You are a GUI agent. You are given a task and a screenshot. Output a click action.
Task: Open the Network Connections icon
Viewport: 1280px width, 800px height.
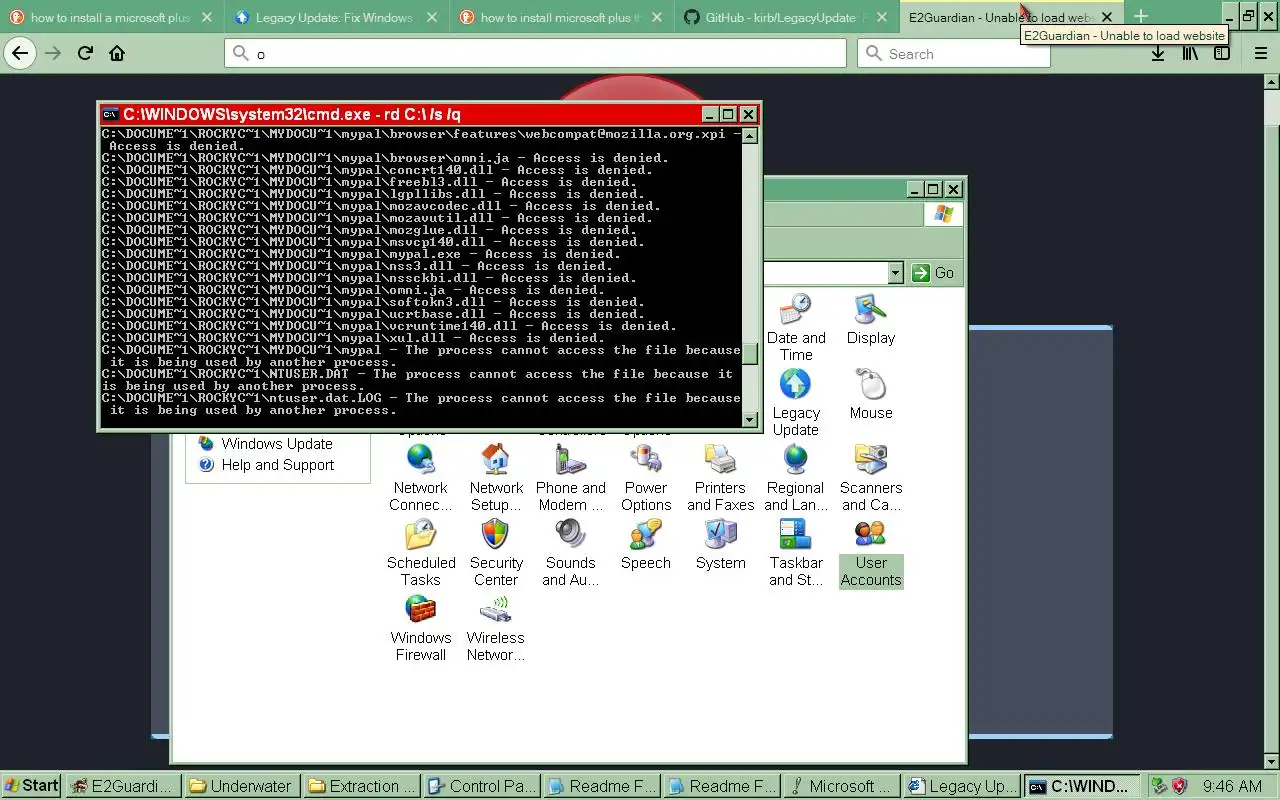[421, 478]
